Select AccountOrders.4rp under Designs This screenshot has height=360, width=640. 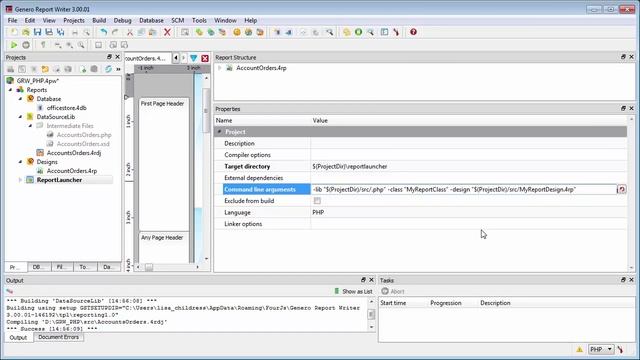coord(72,171)
